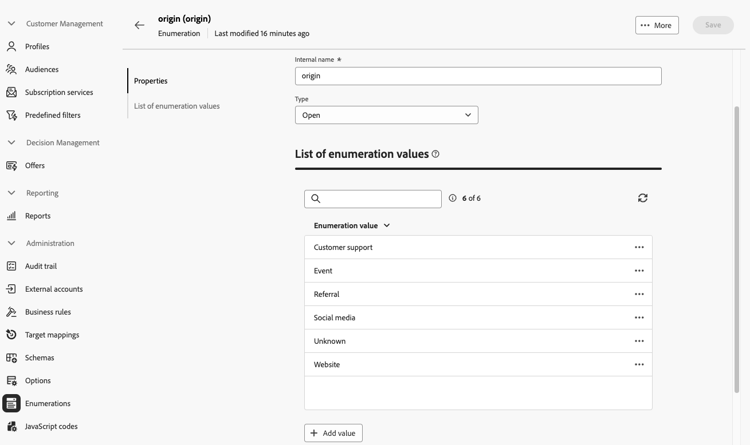
Task: Refresh the enumeration values list
Action: point(643,198)
